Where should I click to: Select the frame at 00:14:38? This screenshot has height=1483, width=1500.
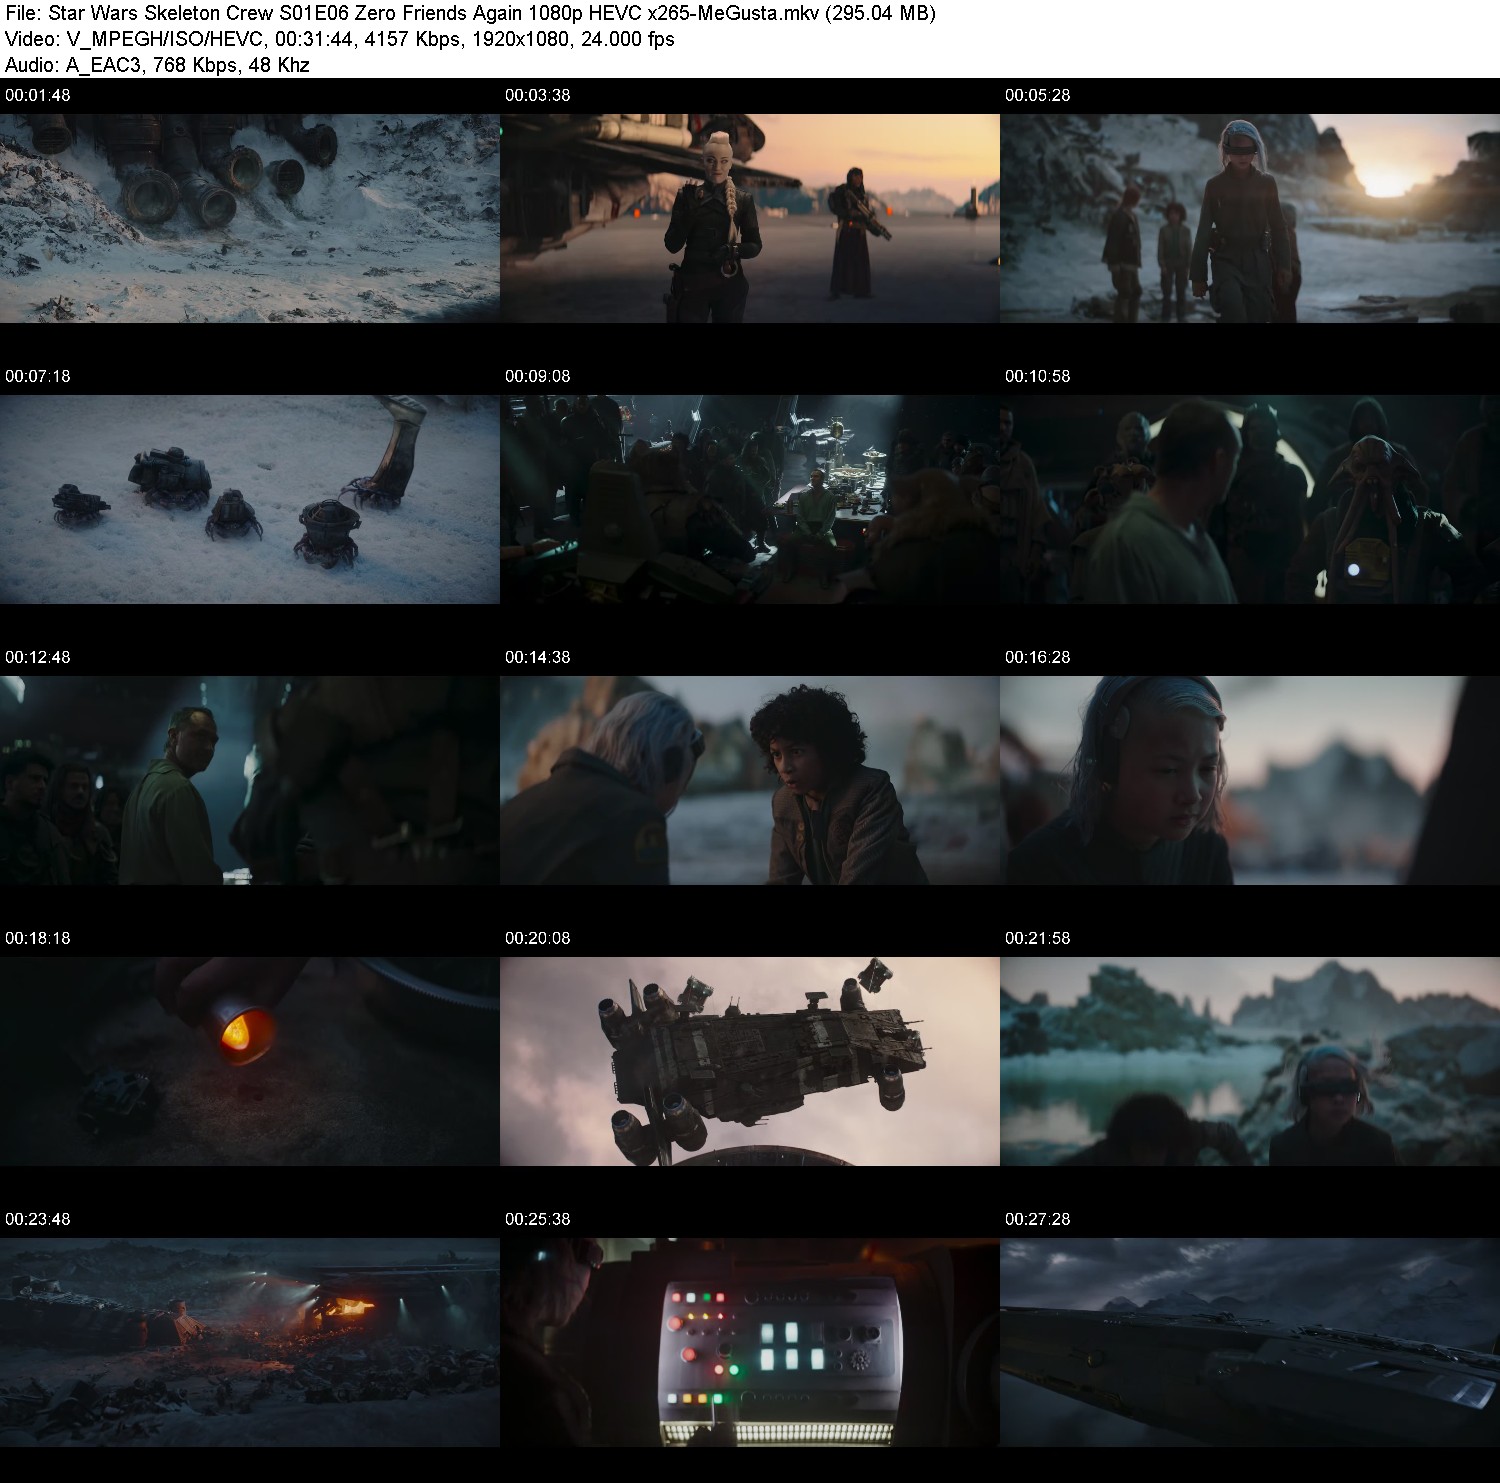[x=750, y=780]
